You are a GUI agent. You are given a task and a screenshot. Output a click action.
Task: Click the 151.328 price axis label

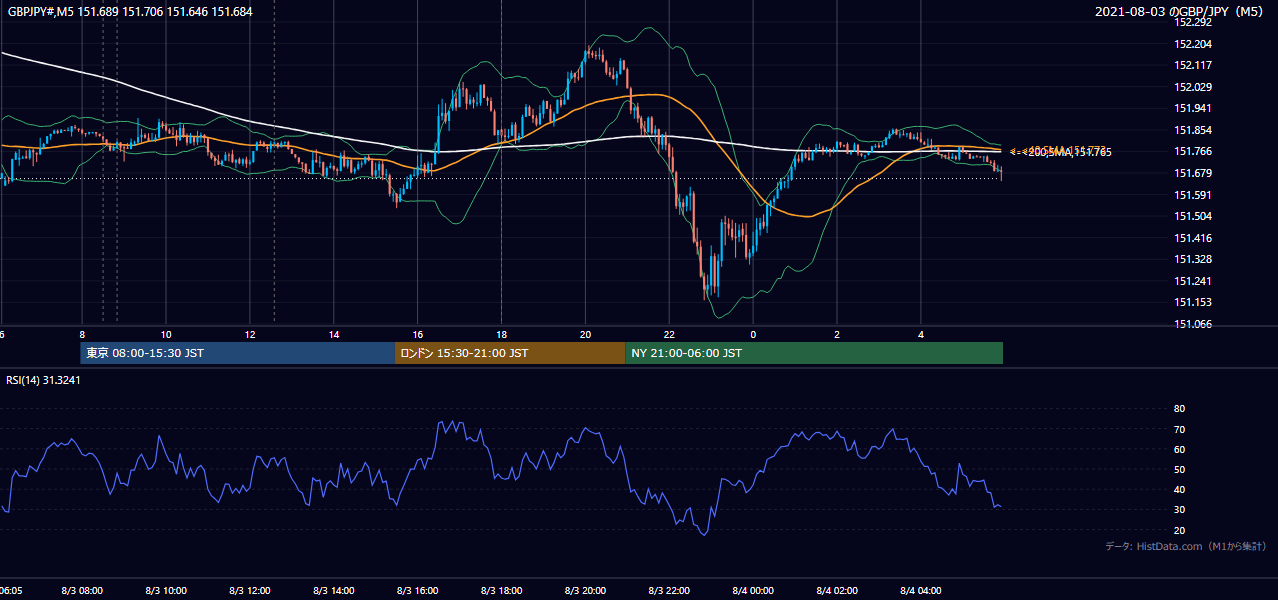tap(1194, 259)
